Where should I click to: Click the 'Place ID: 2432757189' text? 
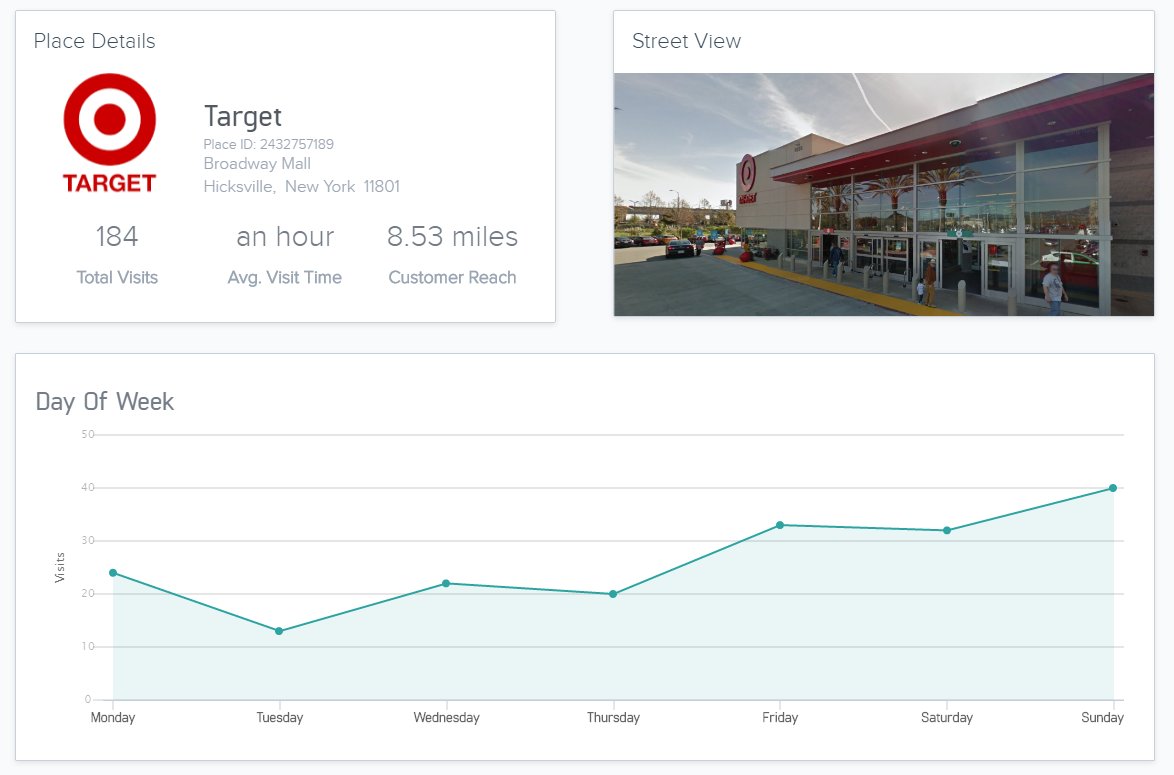[269, 144]
